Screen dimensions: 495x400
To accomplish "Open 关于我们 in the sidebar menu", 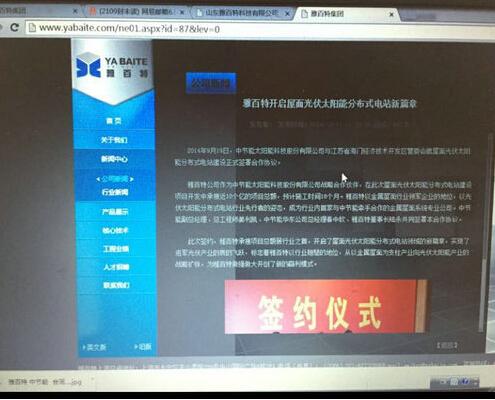I will pos(114,140).
